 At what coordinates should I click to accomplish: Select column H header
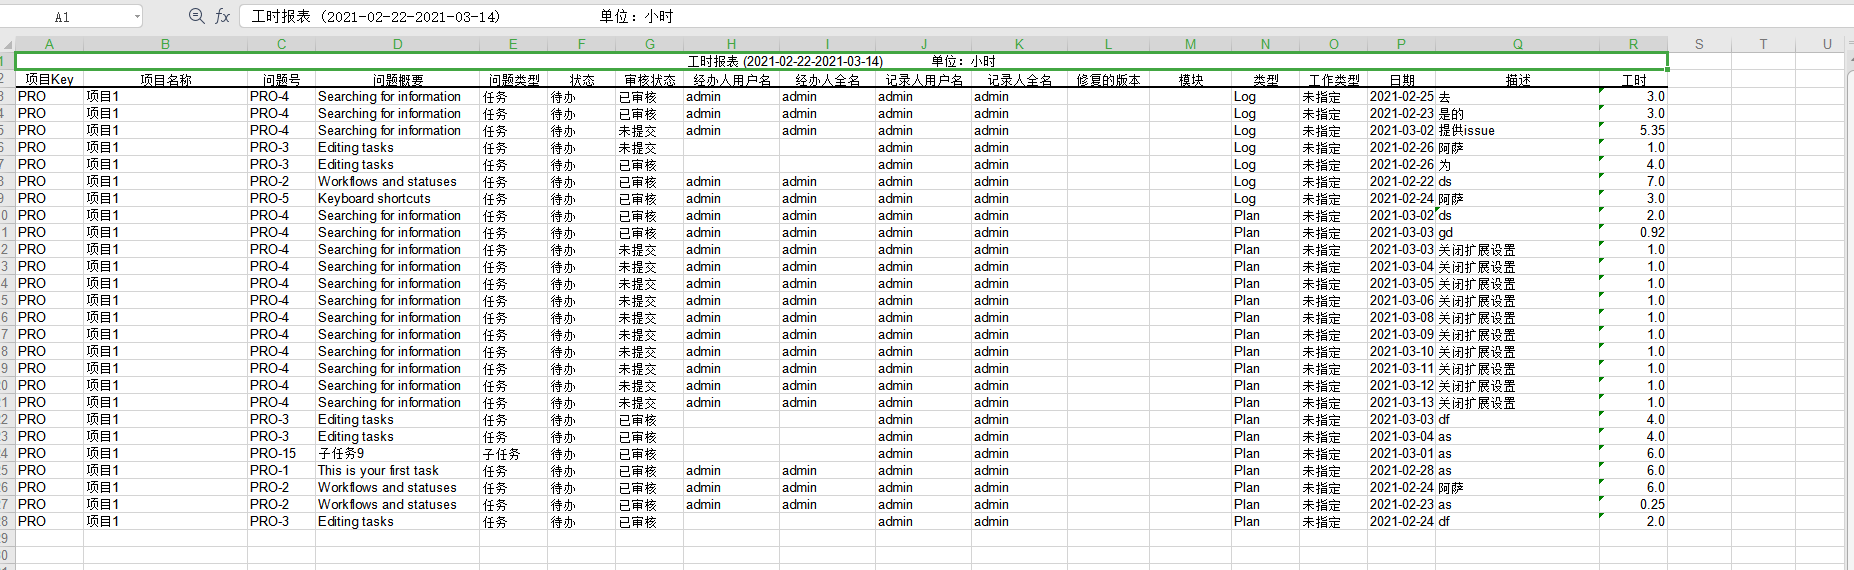[x=731, y=44]
